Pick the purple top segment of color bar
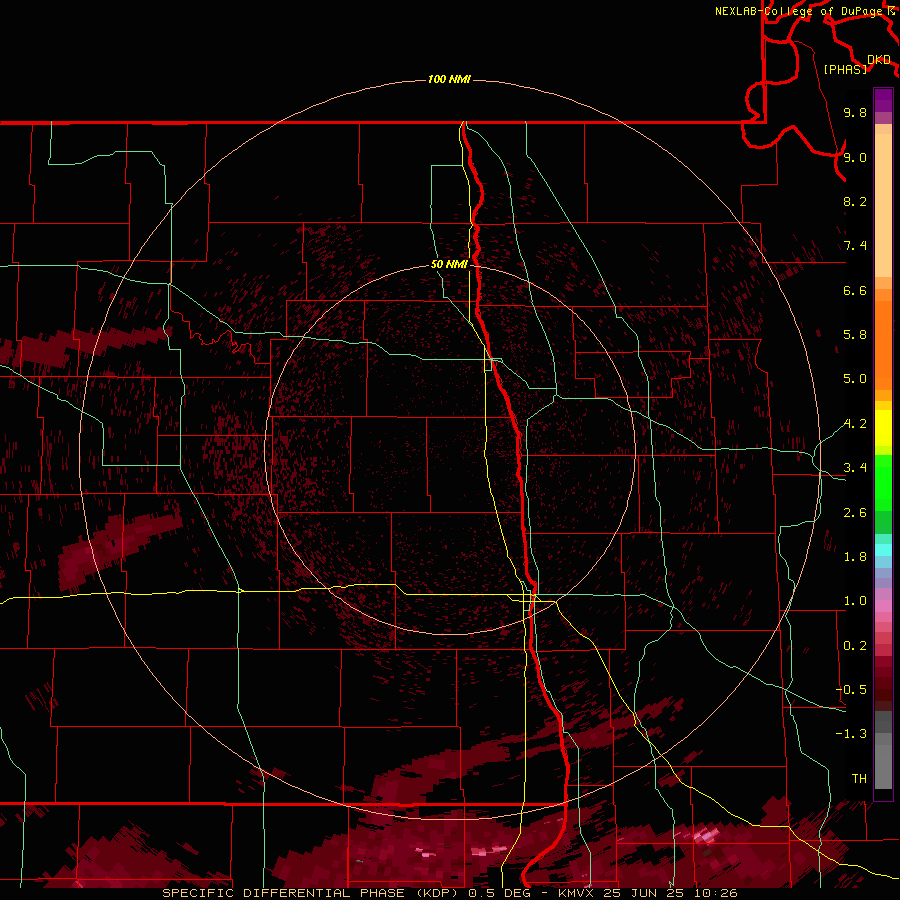This screenshot has width=900, height=900. point(883,100)
